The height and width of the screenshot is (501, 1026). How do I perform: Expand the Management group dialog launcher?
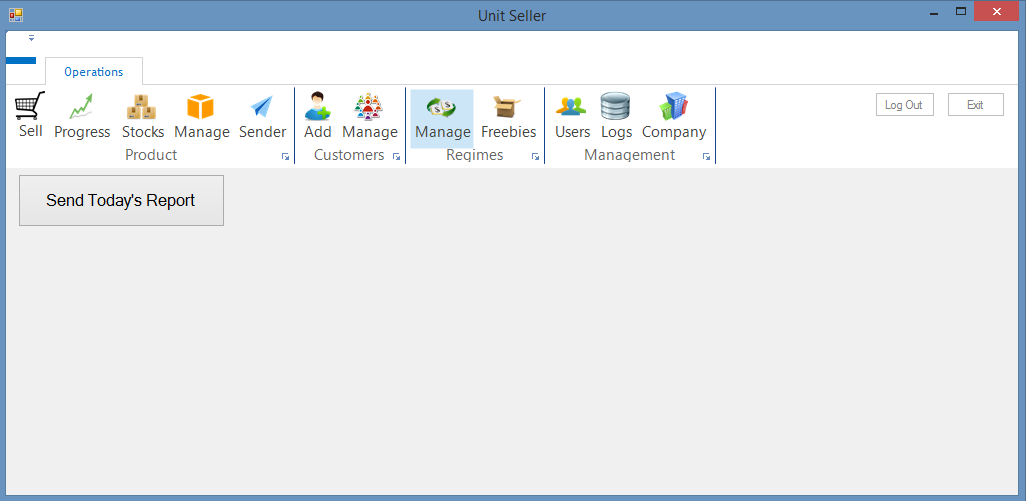pos(706,157)
